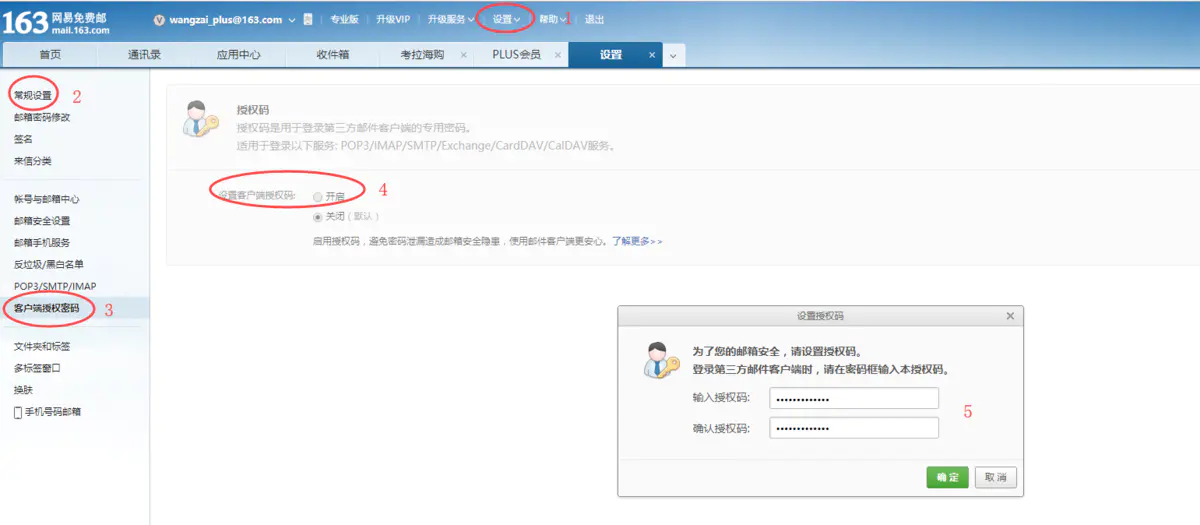Open 来信分类 settings
The height and width of the screenshot is (525, 1200).
coord(32,161)
